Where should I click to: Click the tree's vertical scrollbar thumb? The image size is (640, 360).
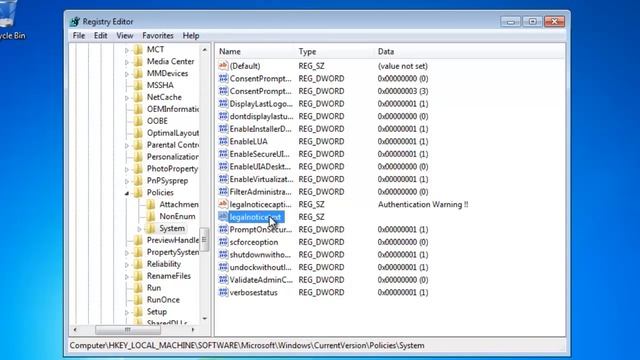tap(204, 239)
